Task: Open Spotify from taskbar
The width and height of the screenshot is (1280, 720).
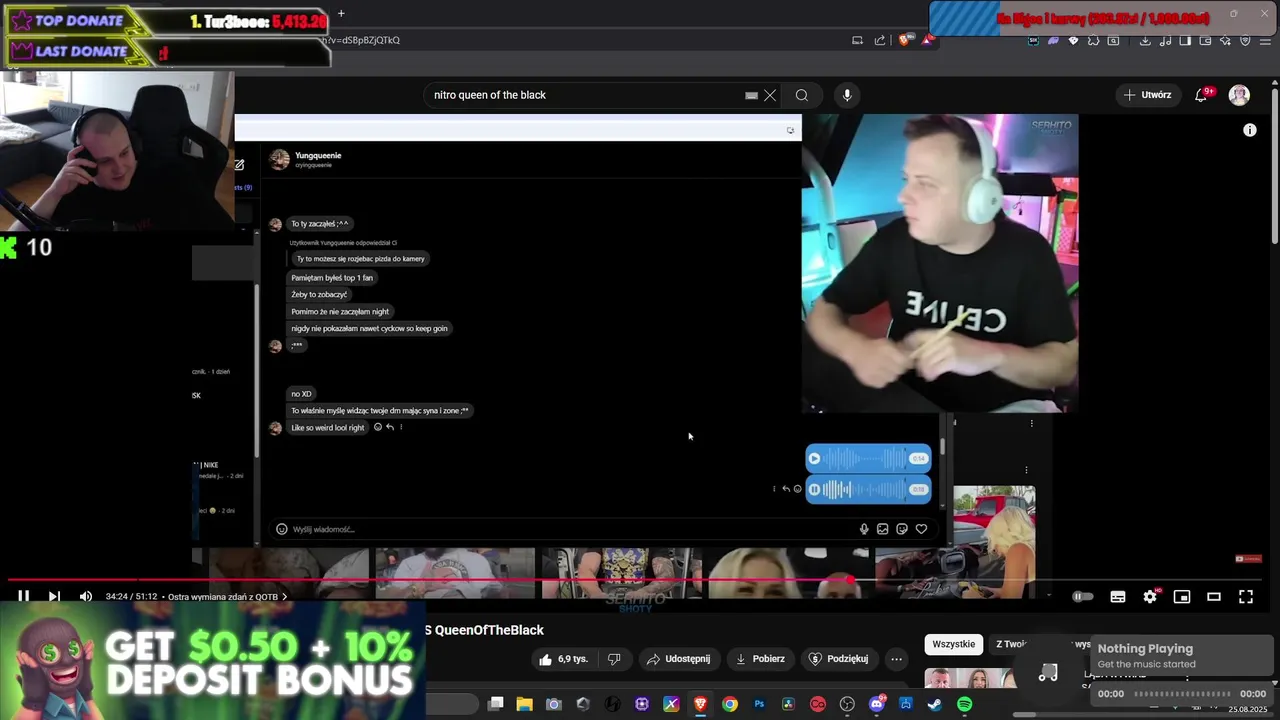Action: (964, 705)
